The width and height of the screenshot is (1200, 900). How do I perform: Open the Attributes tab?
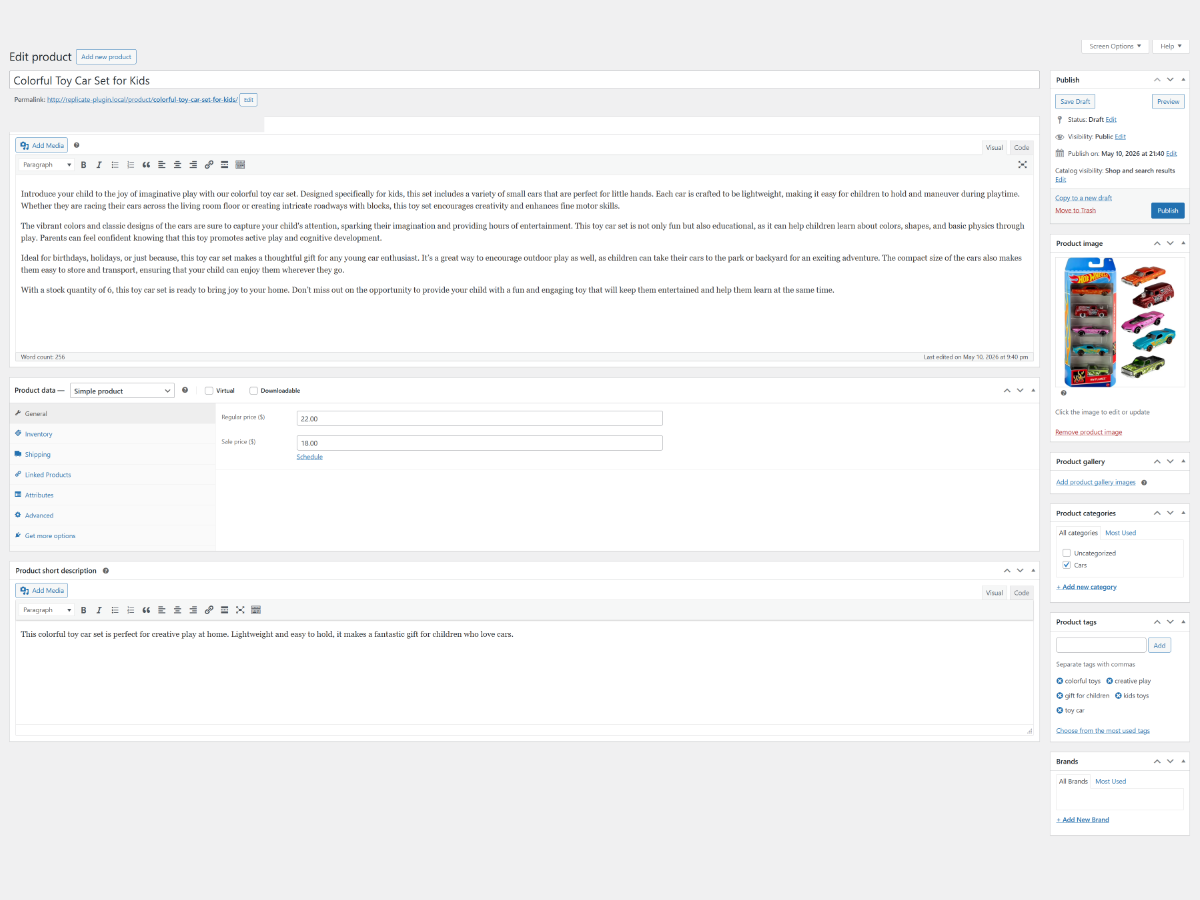[113, 495]
